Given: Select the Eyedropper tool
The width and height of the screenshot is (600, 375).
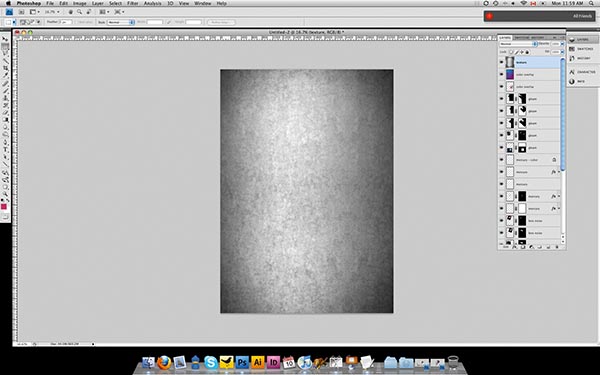Looking at the screenshot, I should [5, 75].
